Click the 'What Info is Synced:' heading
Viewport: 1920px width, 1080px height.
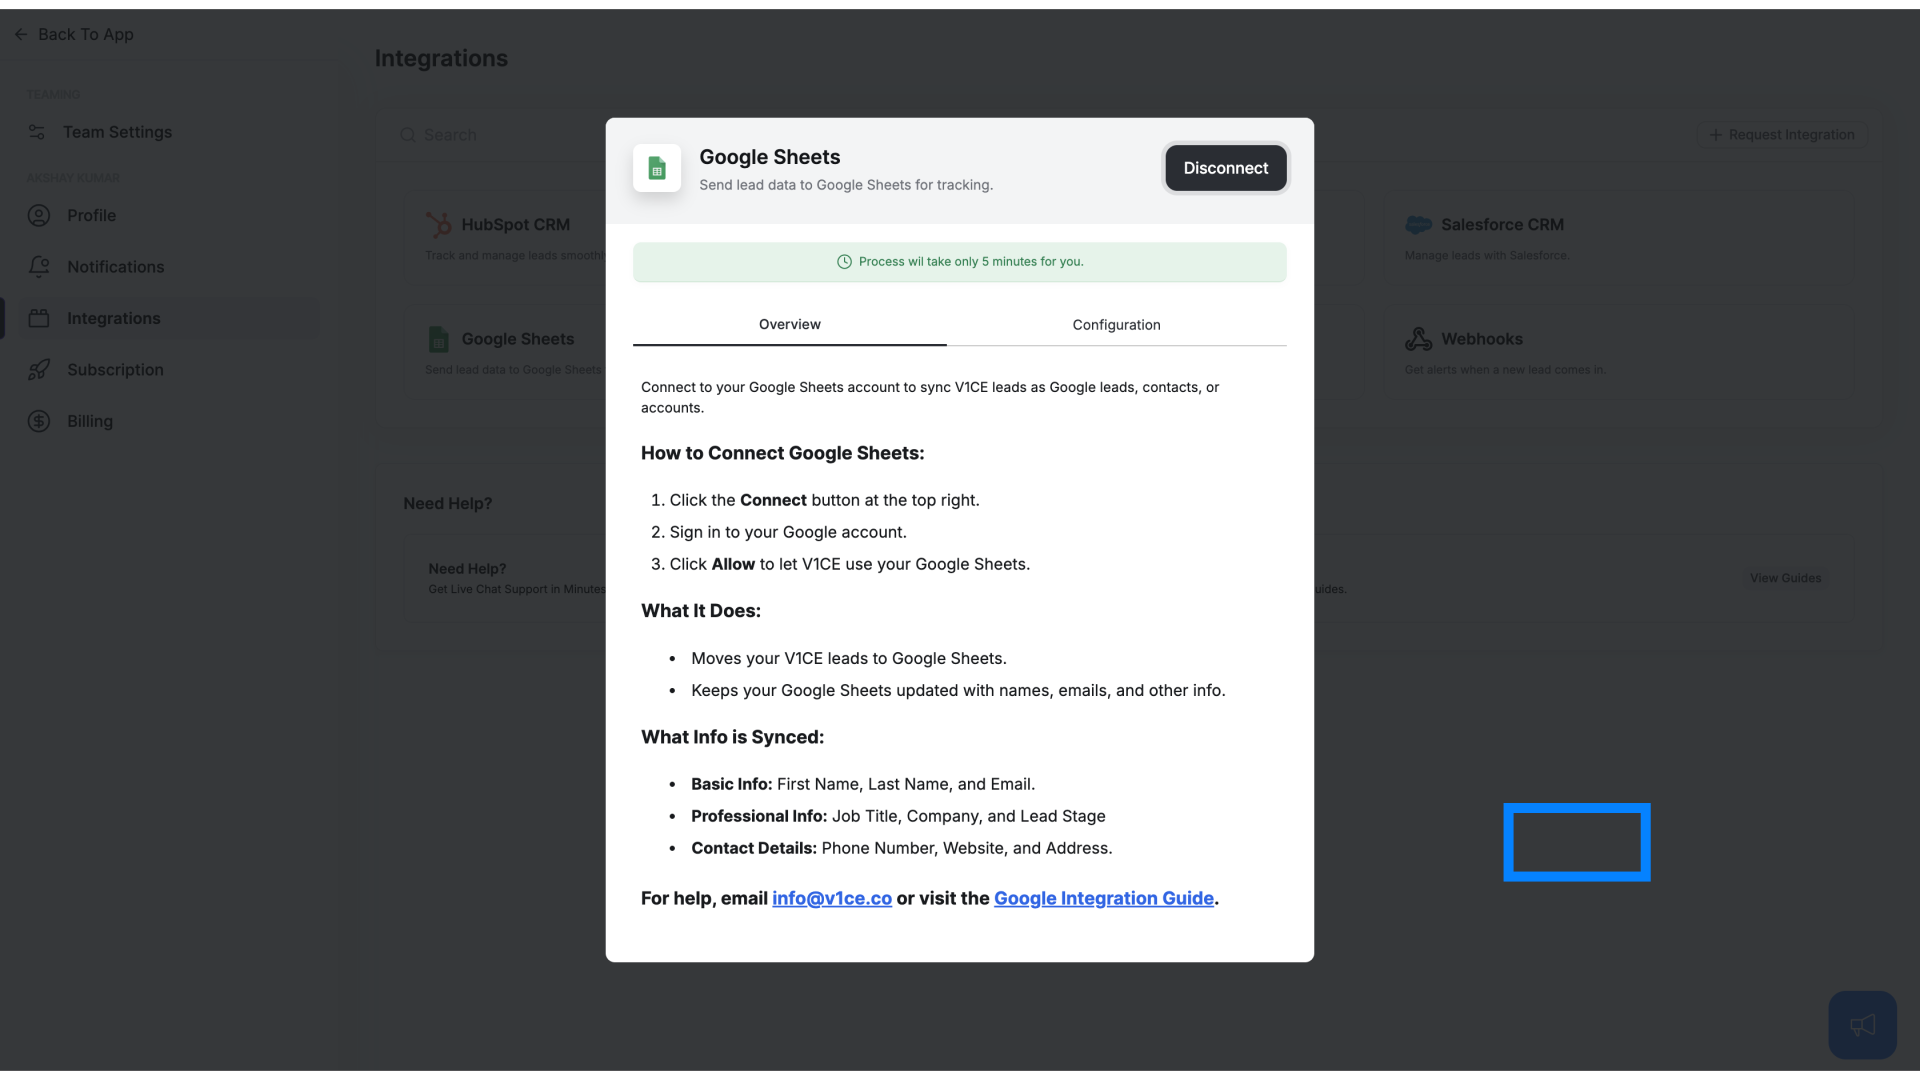click(x=732, y=737)
